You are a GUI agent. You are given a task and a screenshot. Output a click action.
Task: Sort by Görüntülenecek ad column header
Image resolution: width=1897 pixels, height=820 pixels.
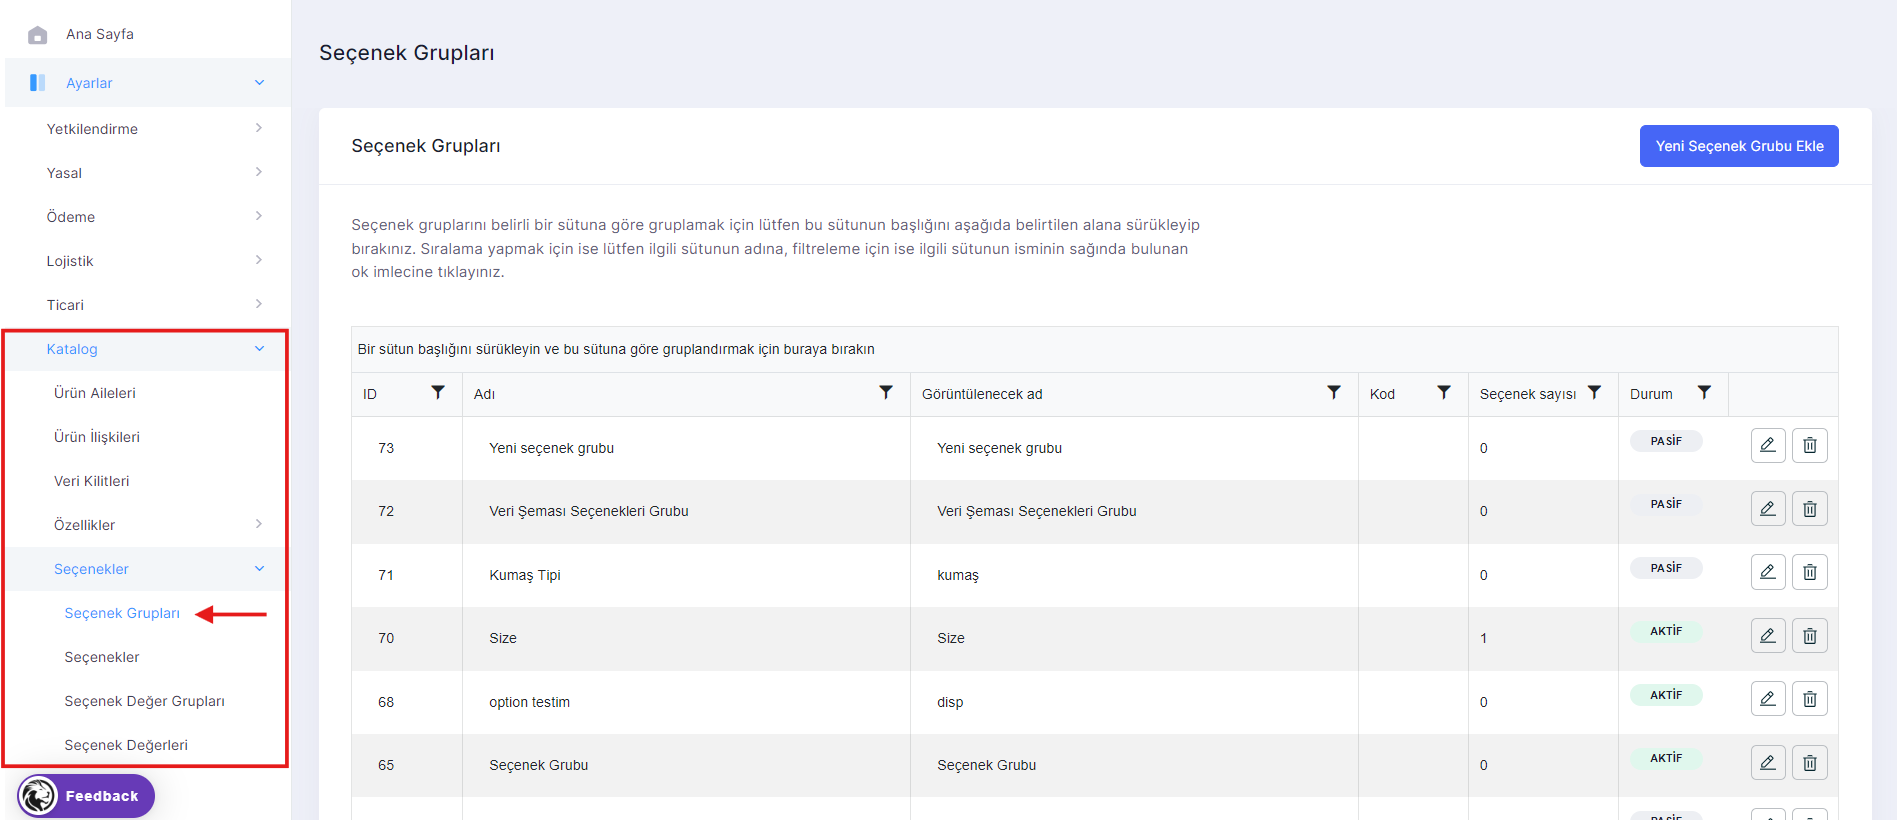point(982,394)
